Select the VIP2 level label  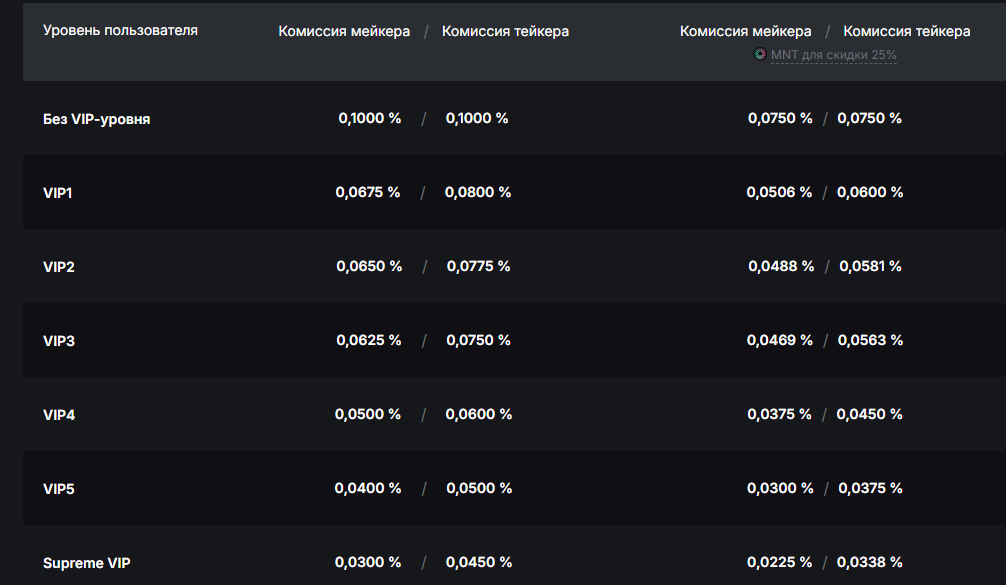click(59, 267)
